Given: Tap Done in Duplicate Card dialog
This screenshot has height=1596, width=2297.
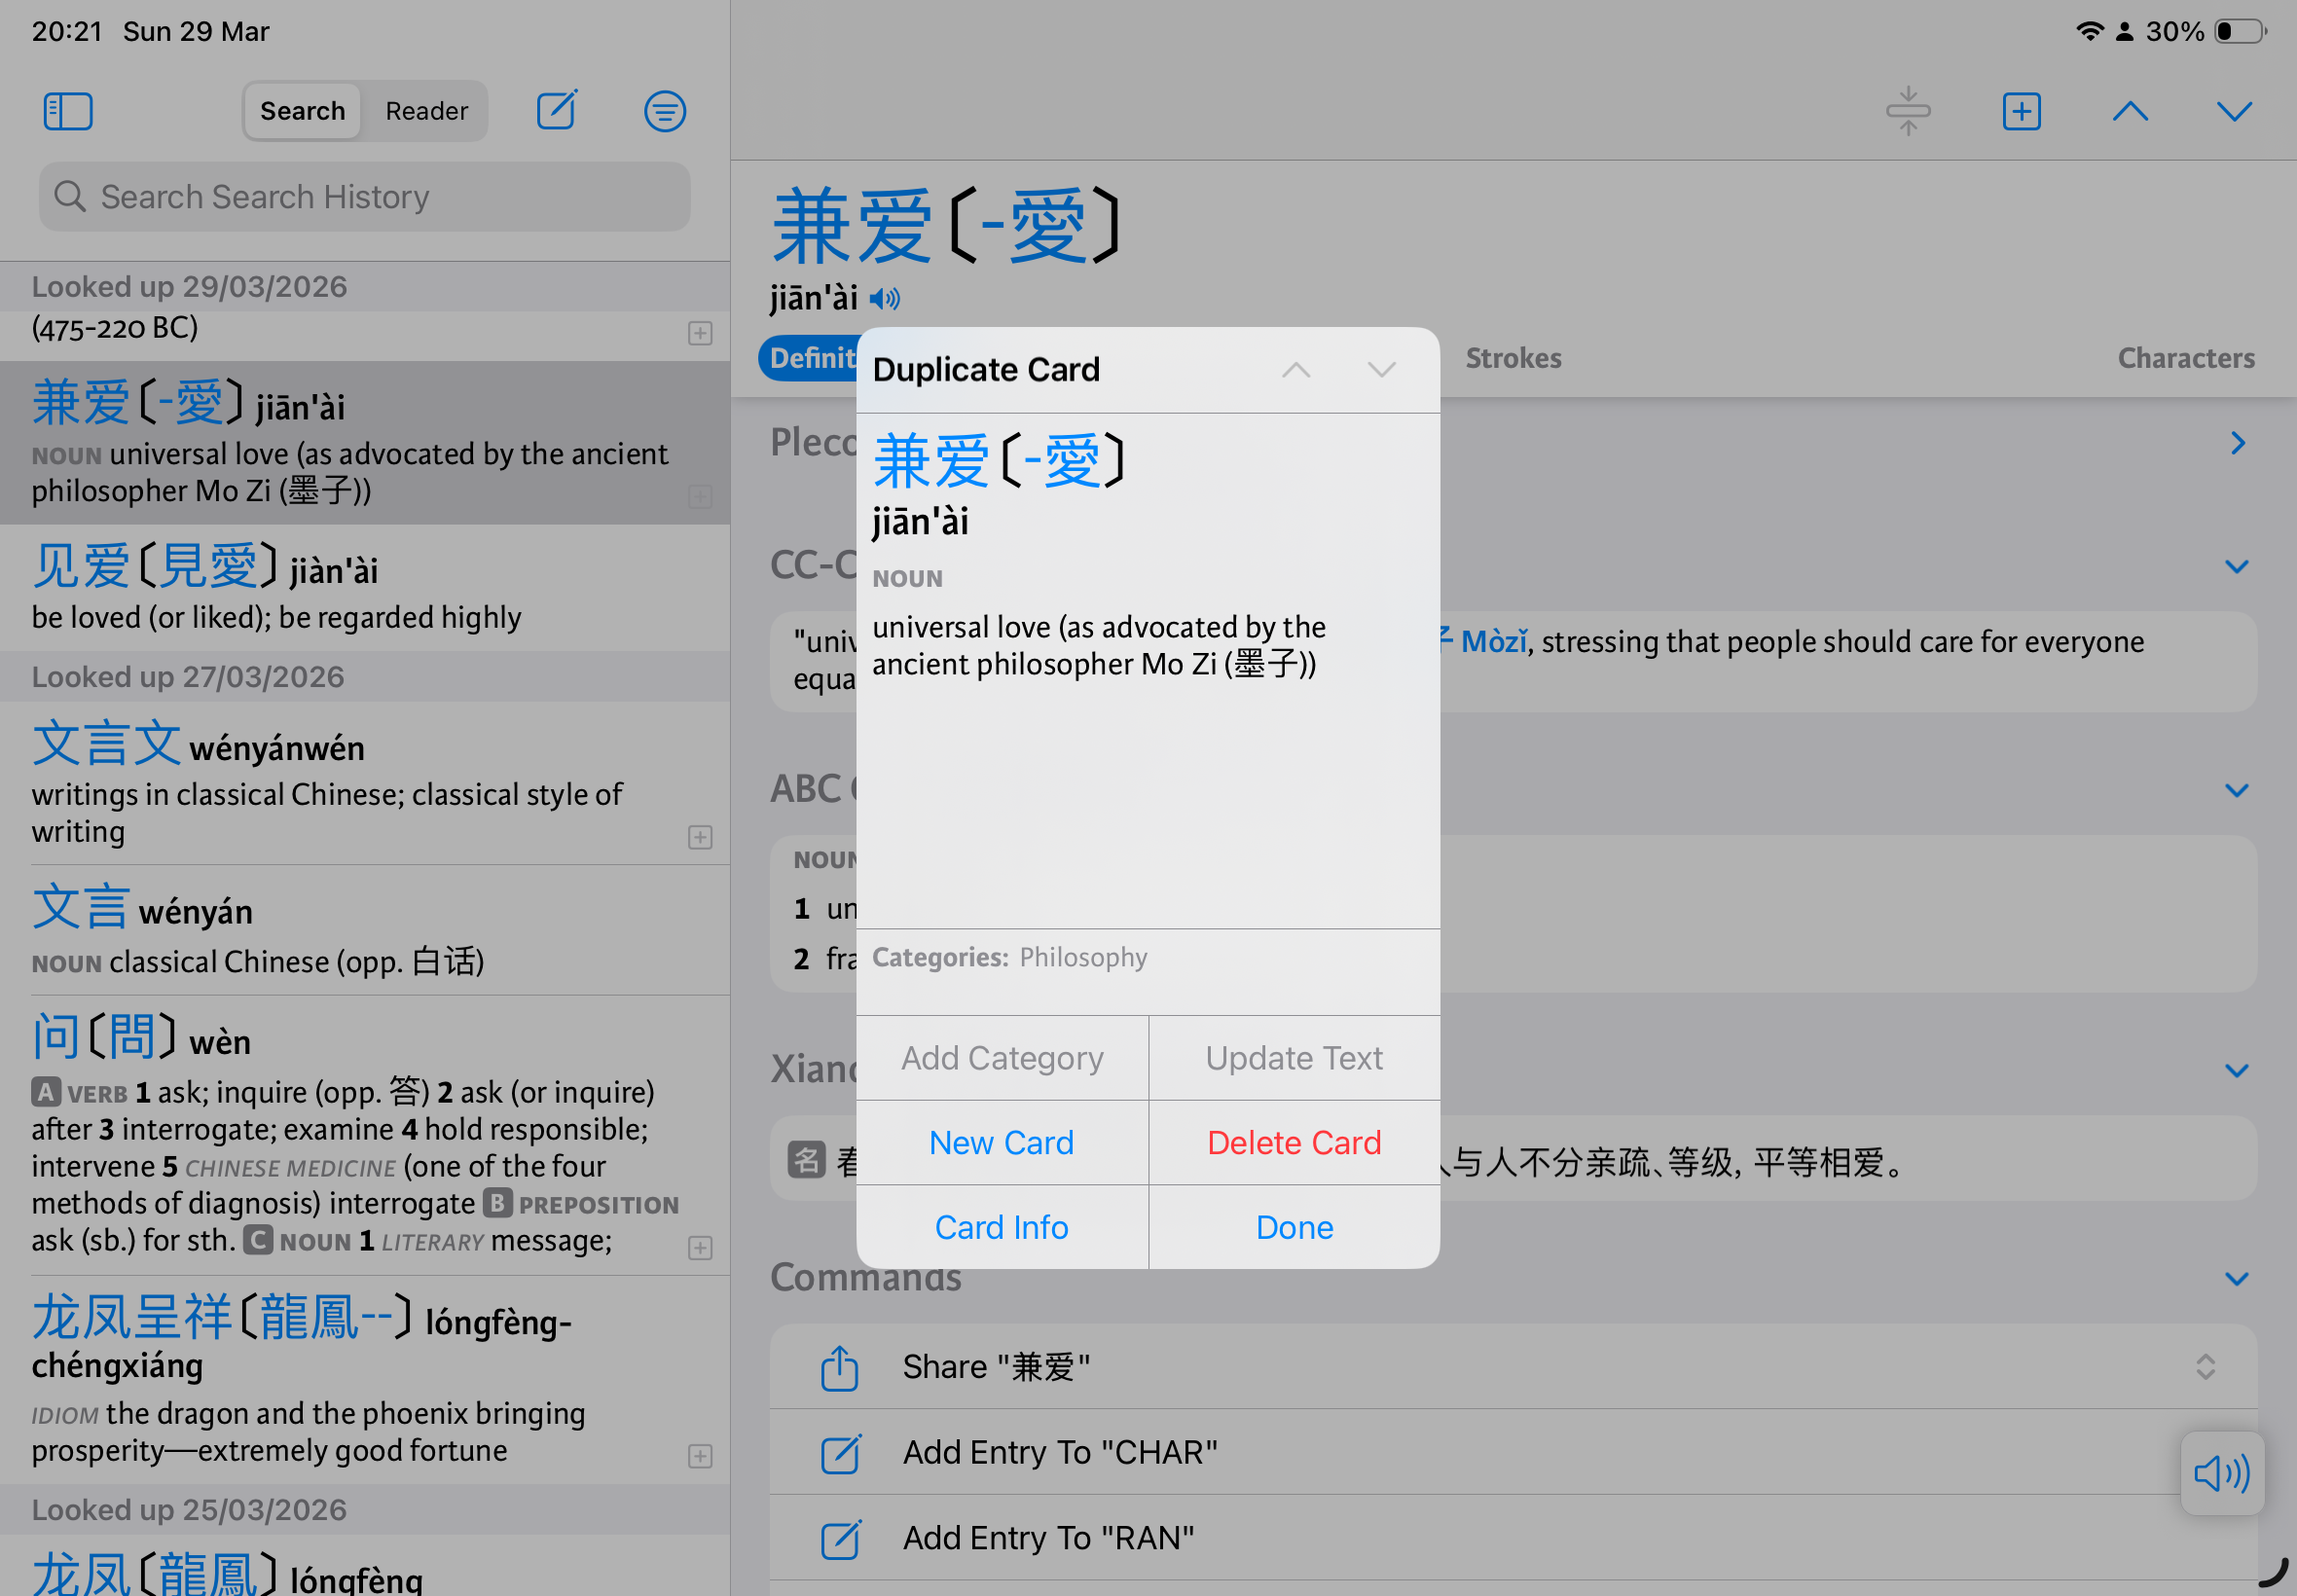Looking at the screenshot, I should pos(1294,1227).
